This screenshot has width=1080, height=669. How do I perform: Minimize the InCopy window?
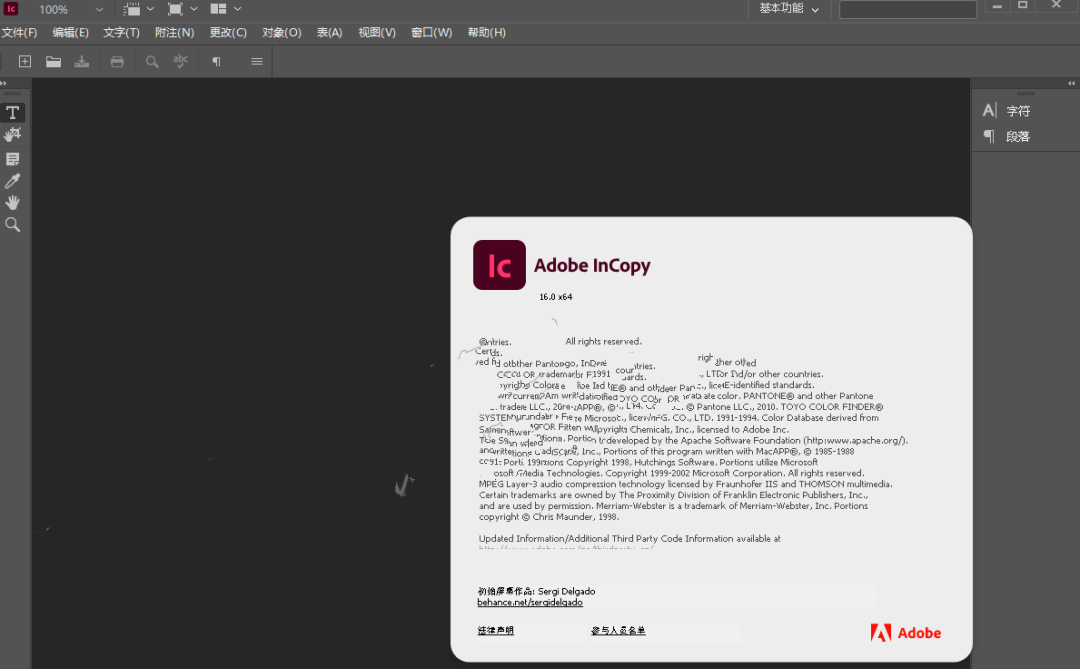[997, 6]
